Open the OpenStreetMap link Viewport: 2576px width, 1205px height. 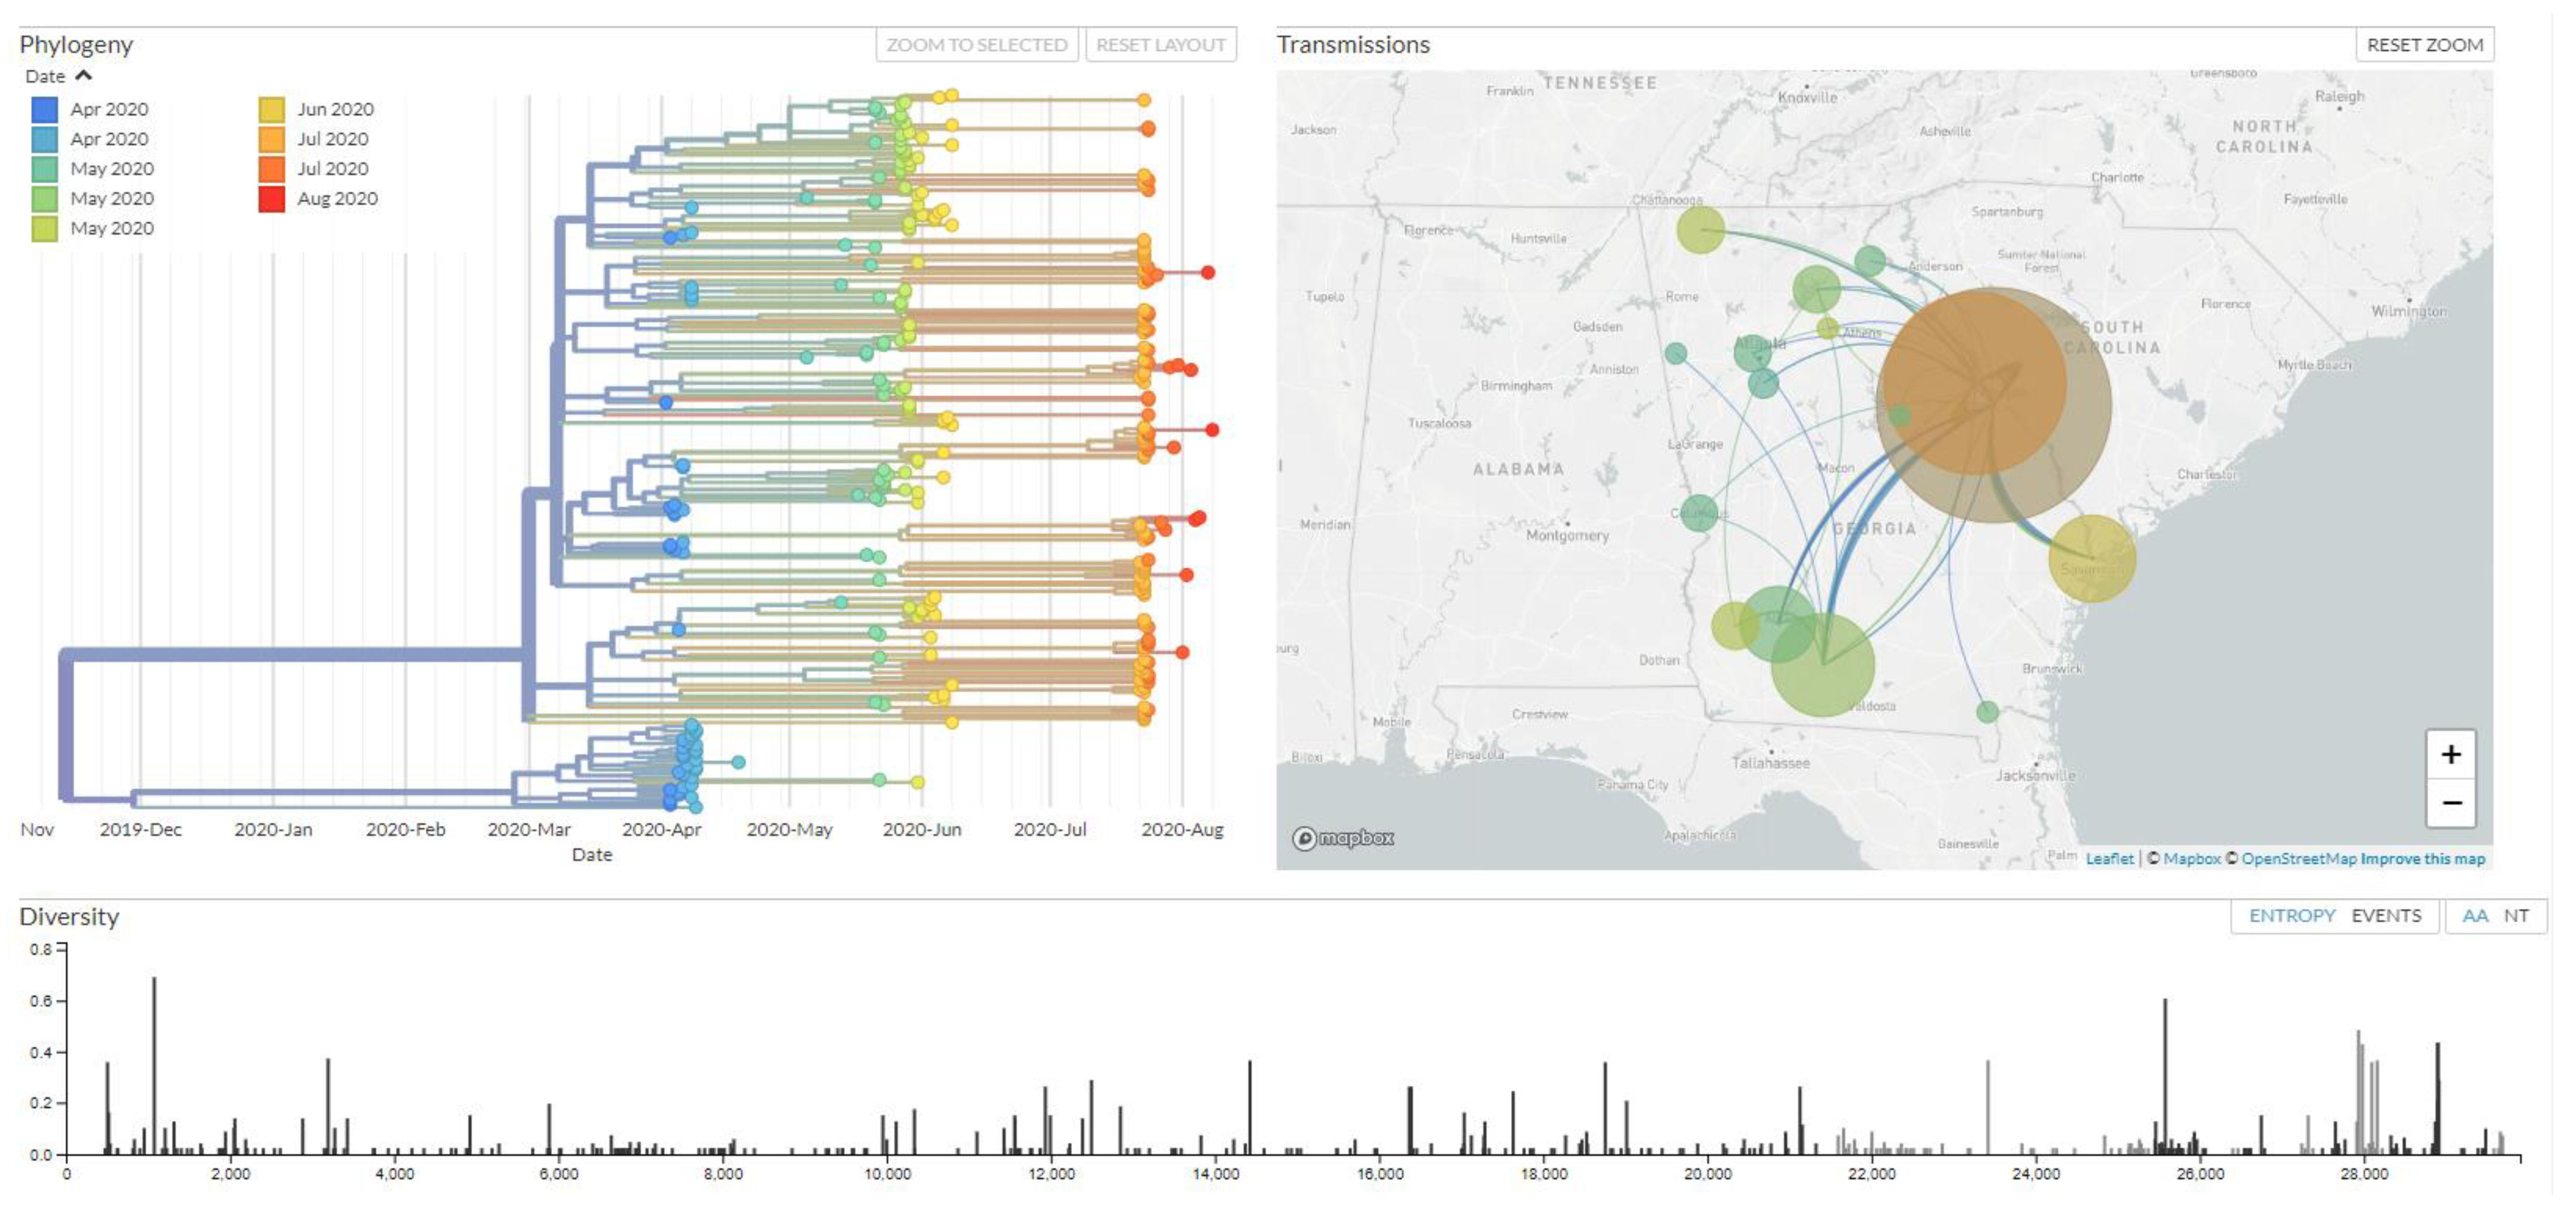point(2298,858)
